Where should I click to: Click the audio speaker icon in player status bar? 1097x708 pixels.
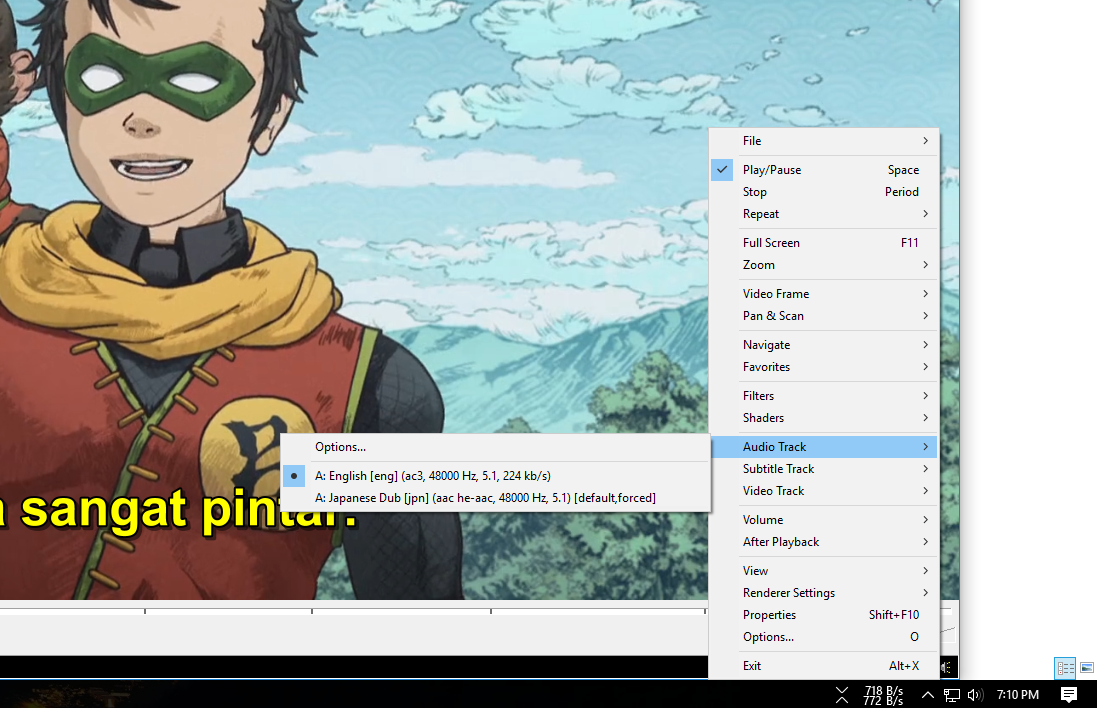tap(946, 667)
